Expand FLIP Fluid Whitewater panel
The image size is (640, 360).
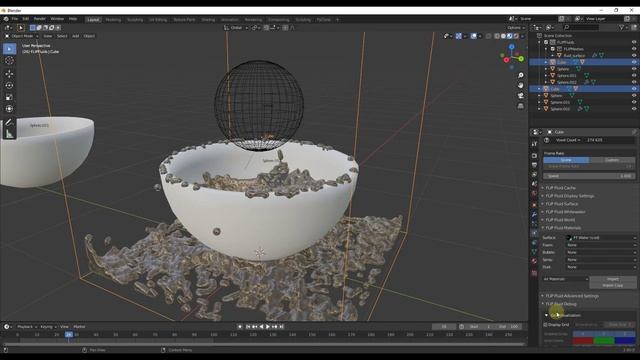(x=565, y=212)
